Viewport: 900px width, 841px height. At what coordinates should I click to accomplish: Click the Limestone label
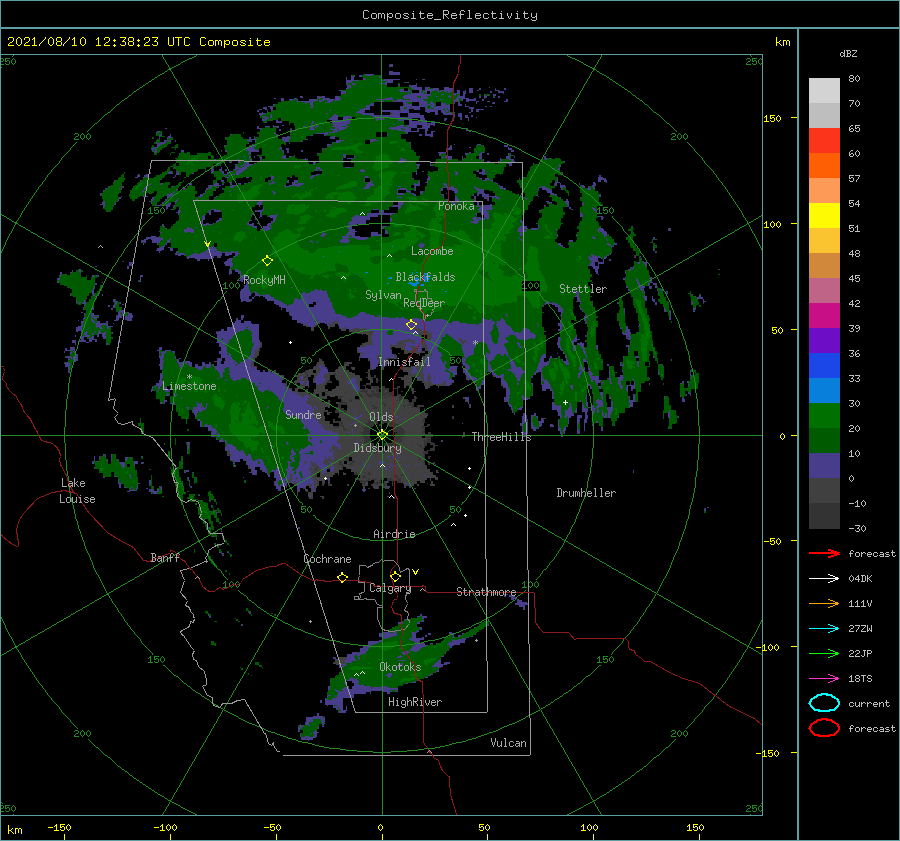point(189,386)
